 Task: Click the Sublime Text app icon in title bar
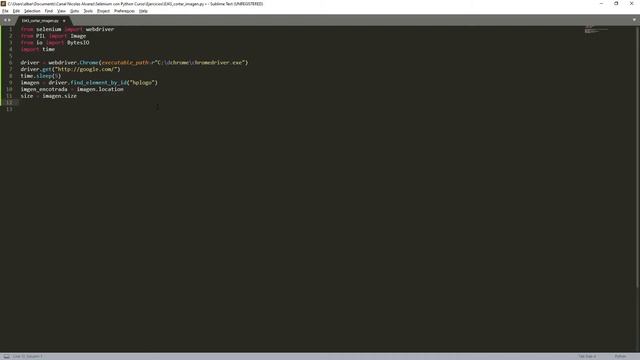point(3,4)
